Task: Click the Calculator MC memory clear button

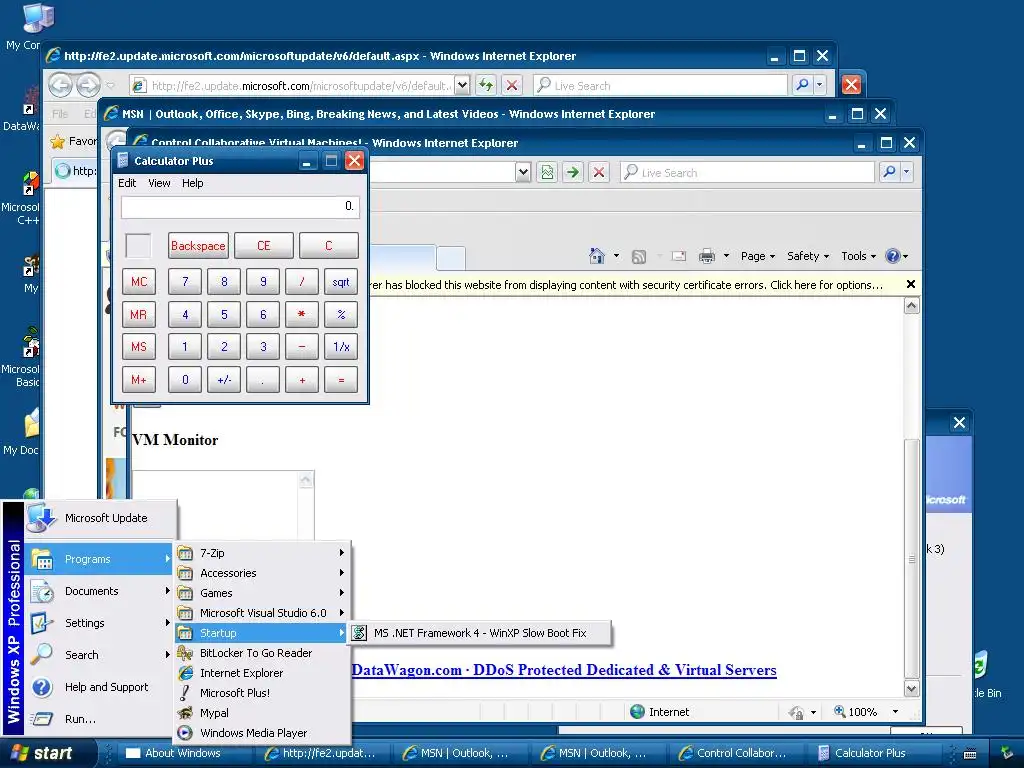Action: [139, 282]
